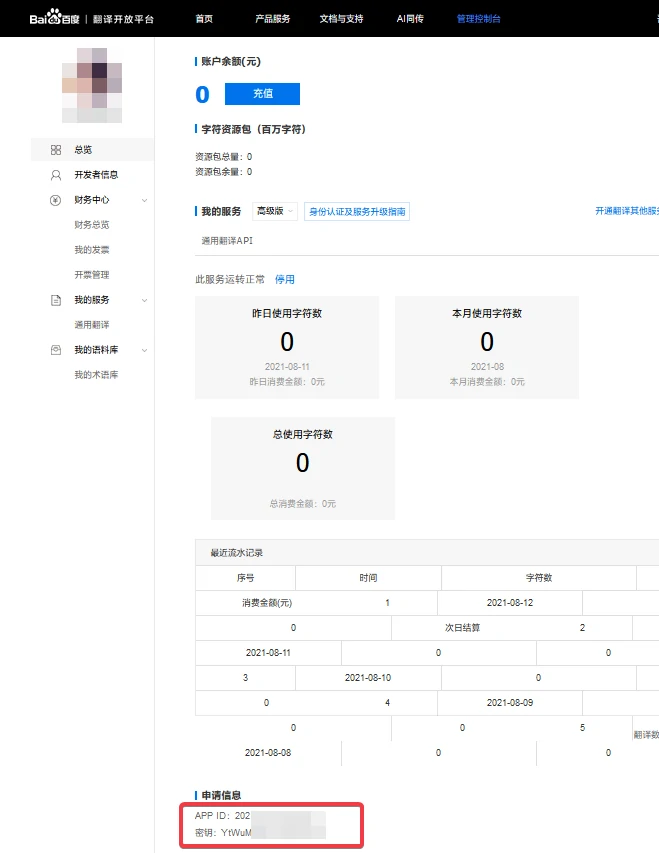This screenshot has width=659, height=853.
Task: Open 开票管理 sidebar sub-item
Action: [92, 275]
